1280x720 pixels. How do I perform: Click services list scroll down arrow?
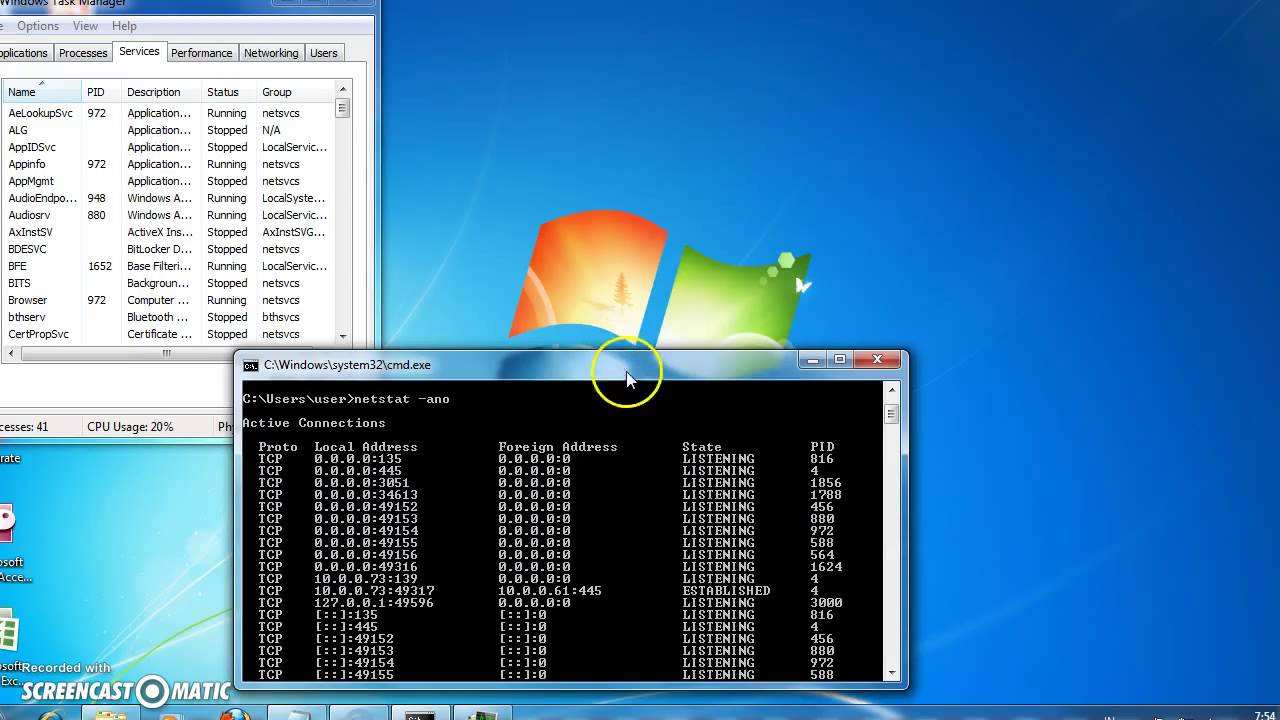343,337
